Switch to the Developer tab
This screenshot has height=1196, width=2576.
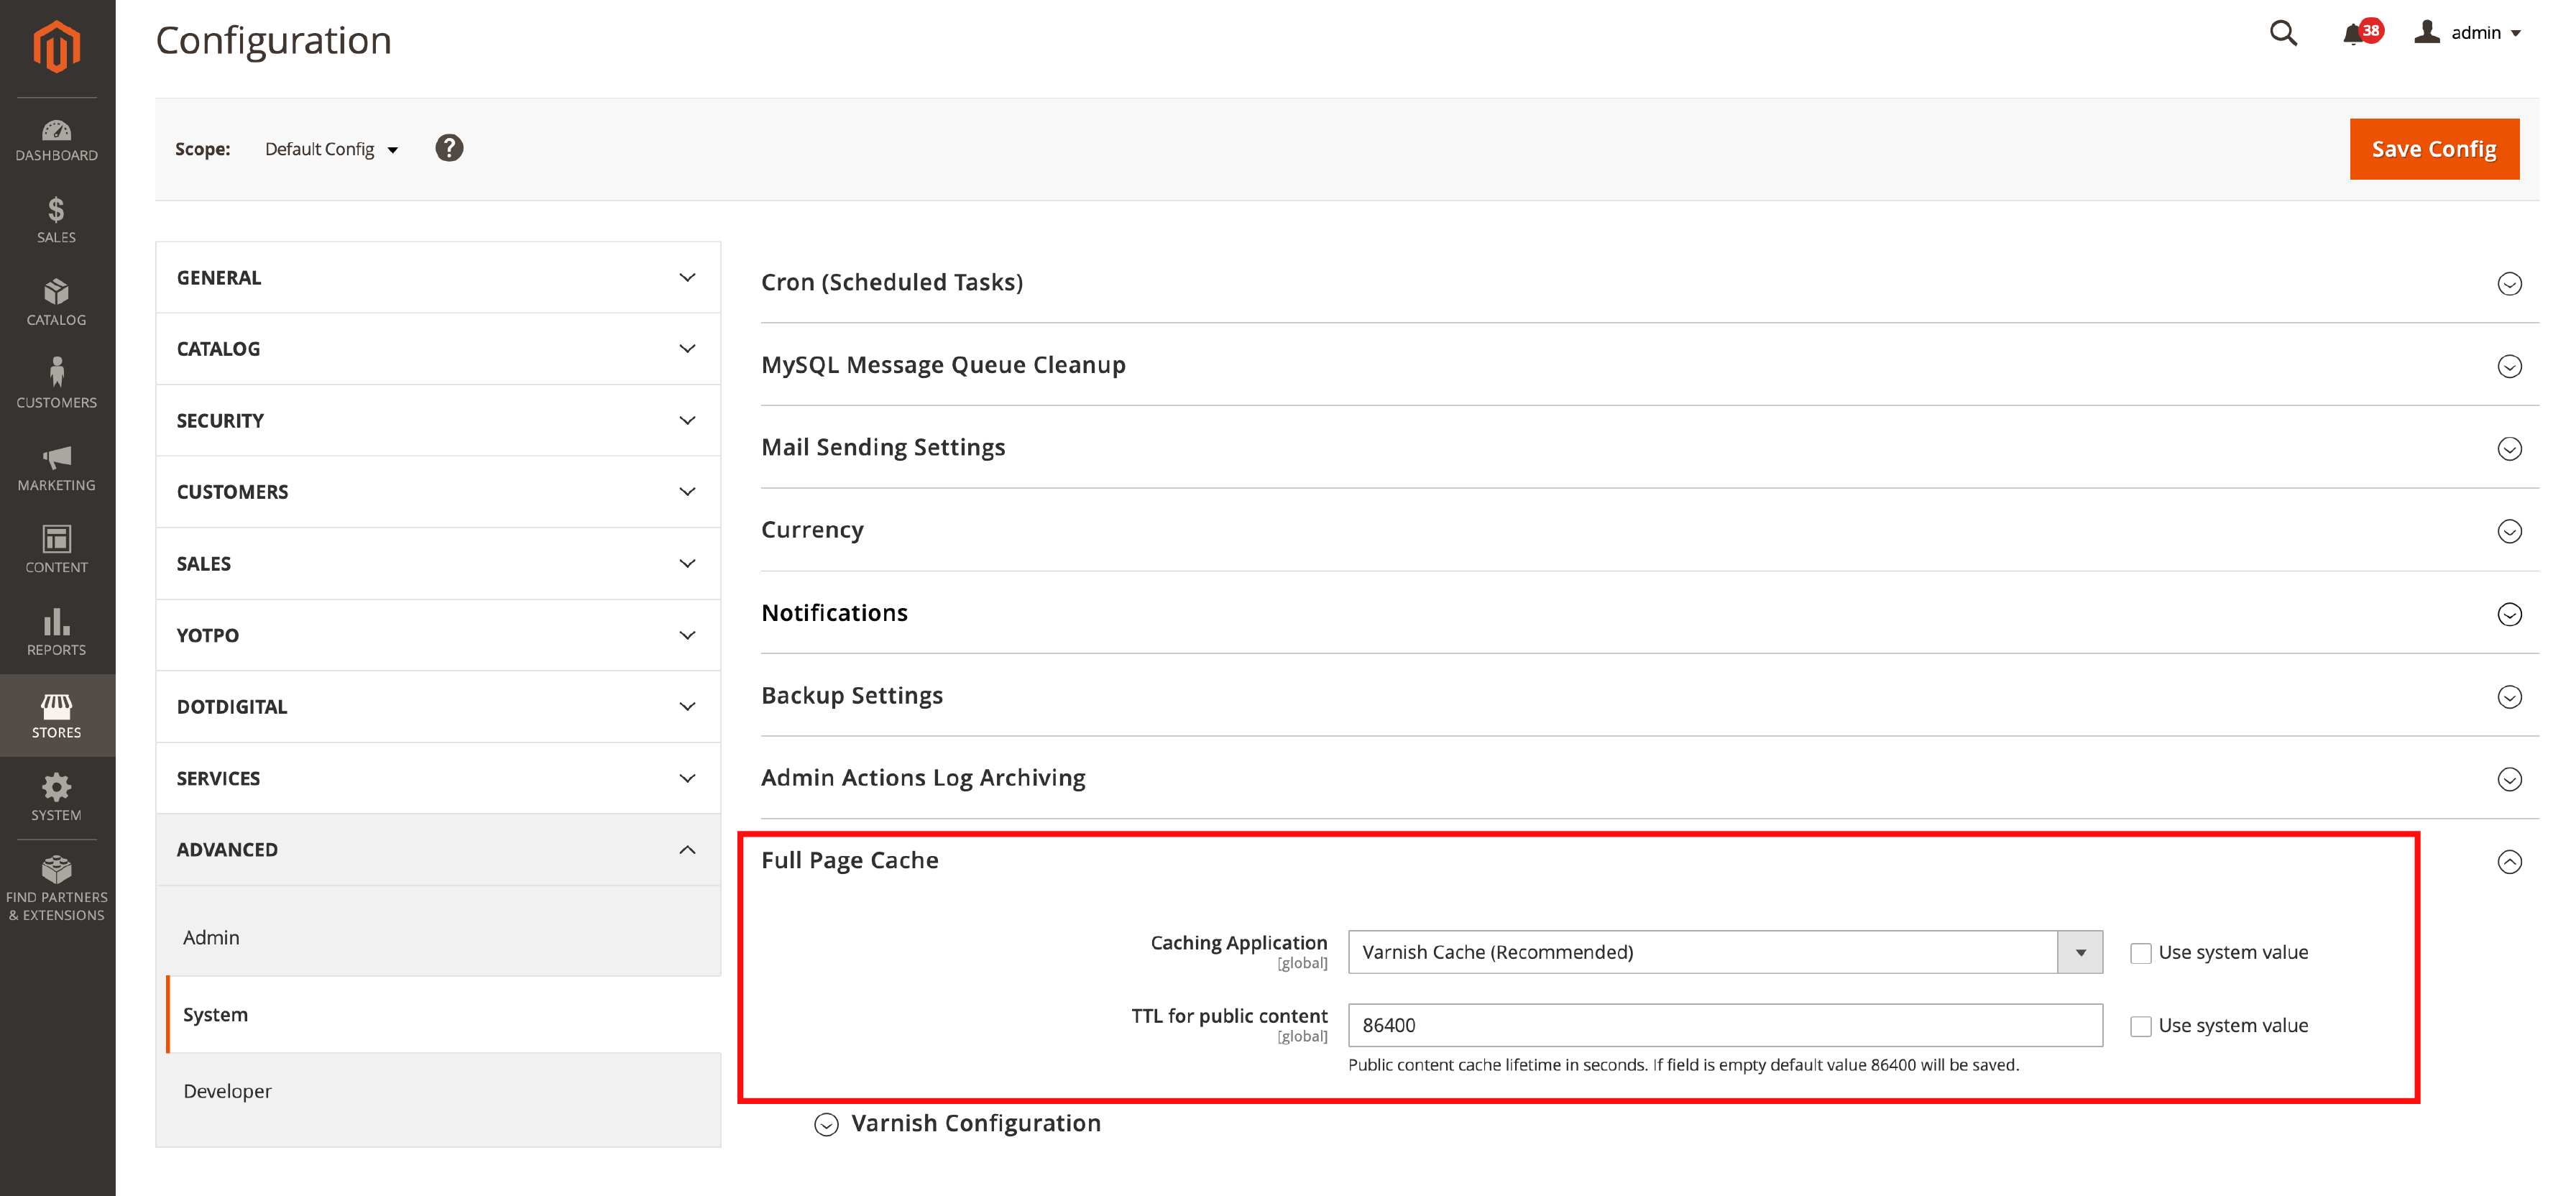pyautogui.click(x=227, y=1090)
